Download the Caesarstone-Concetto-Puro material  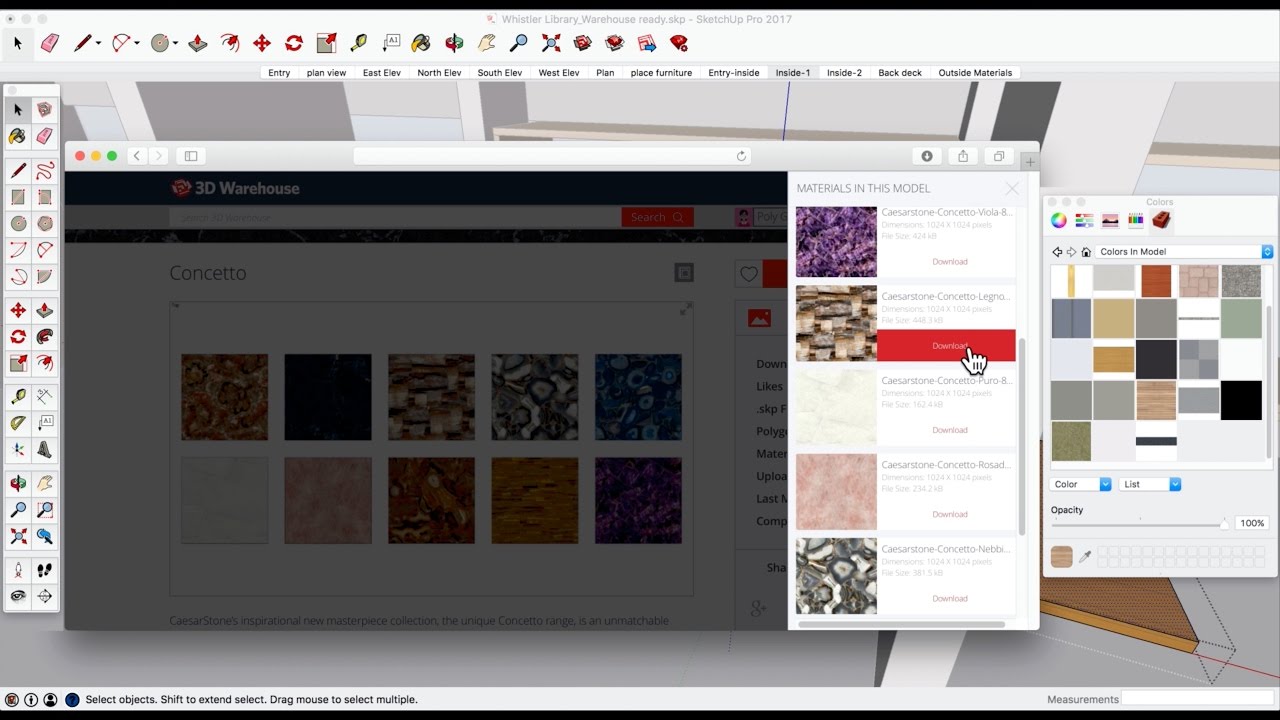[949, 430]
